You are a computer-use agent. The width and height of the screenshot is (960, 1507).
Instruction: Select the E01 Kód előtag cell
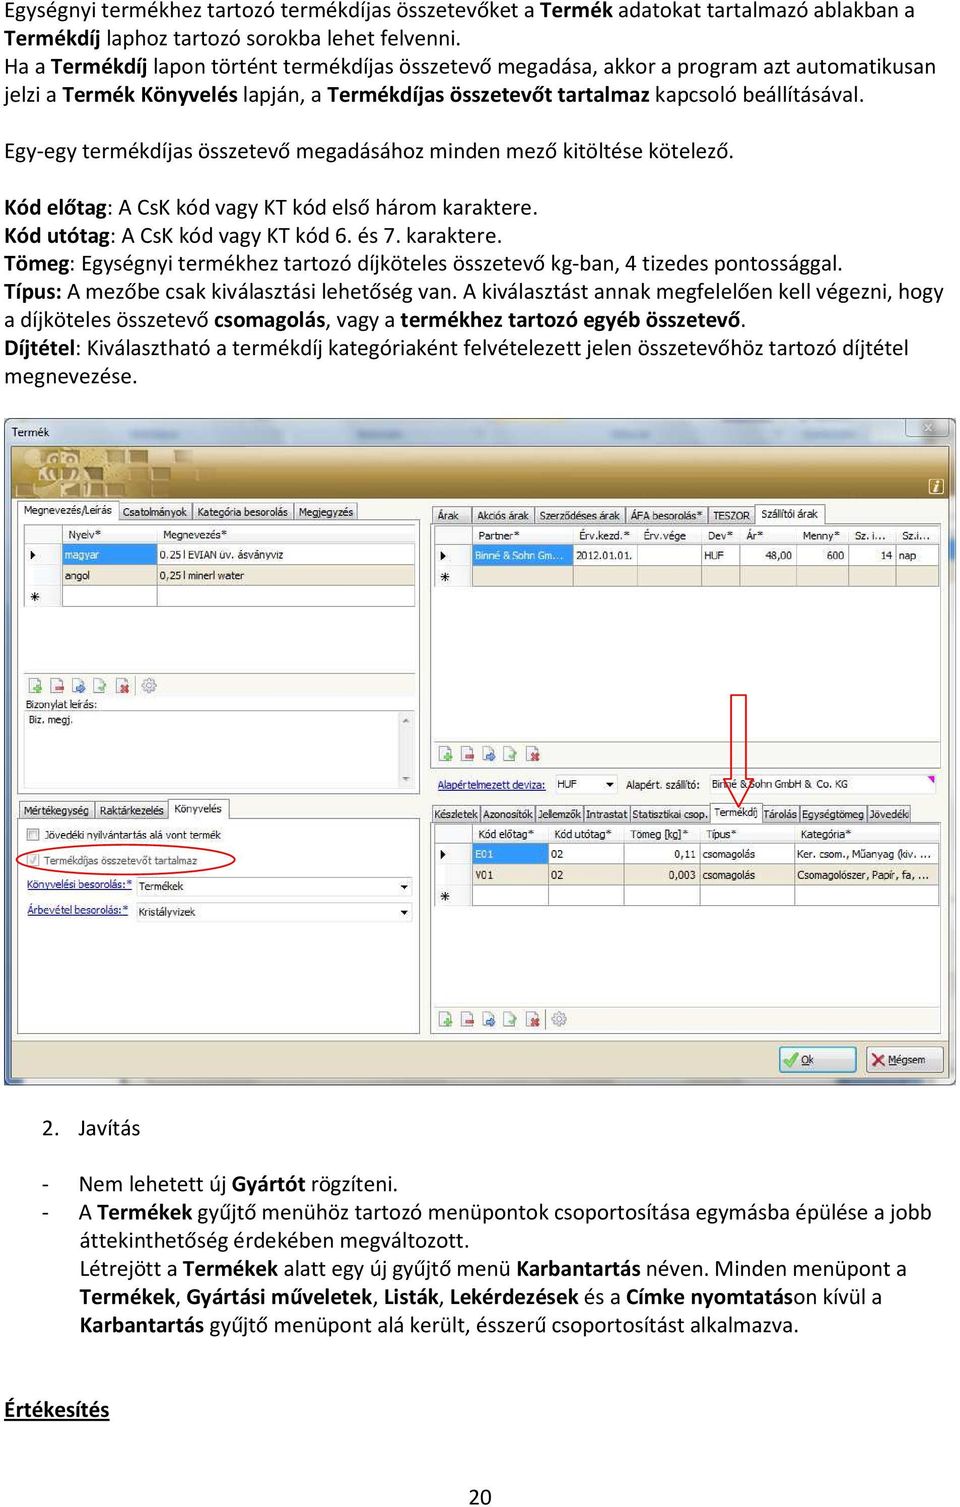(510, 855)
